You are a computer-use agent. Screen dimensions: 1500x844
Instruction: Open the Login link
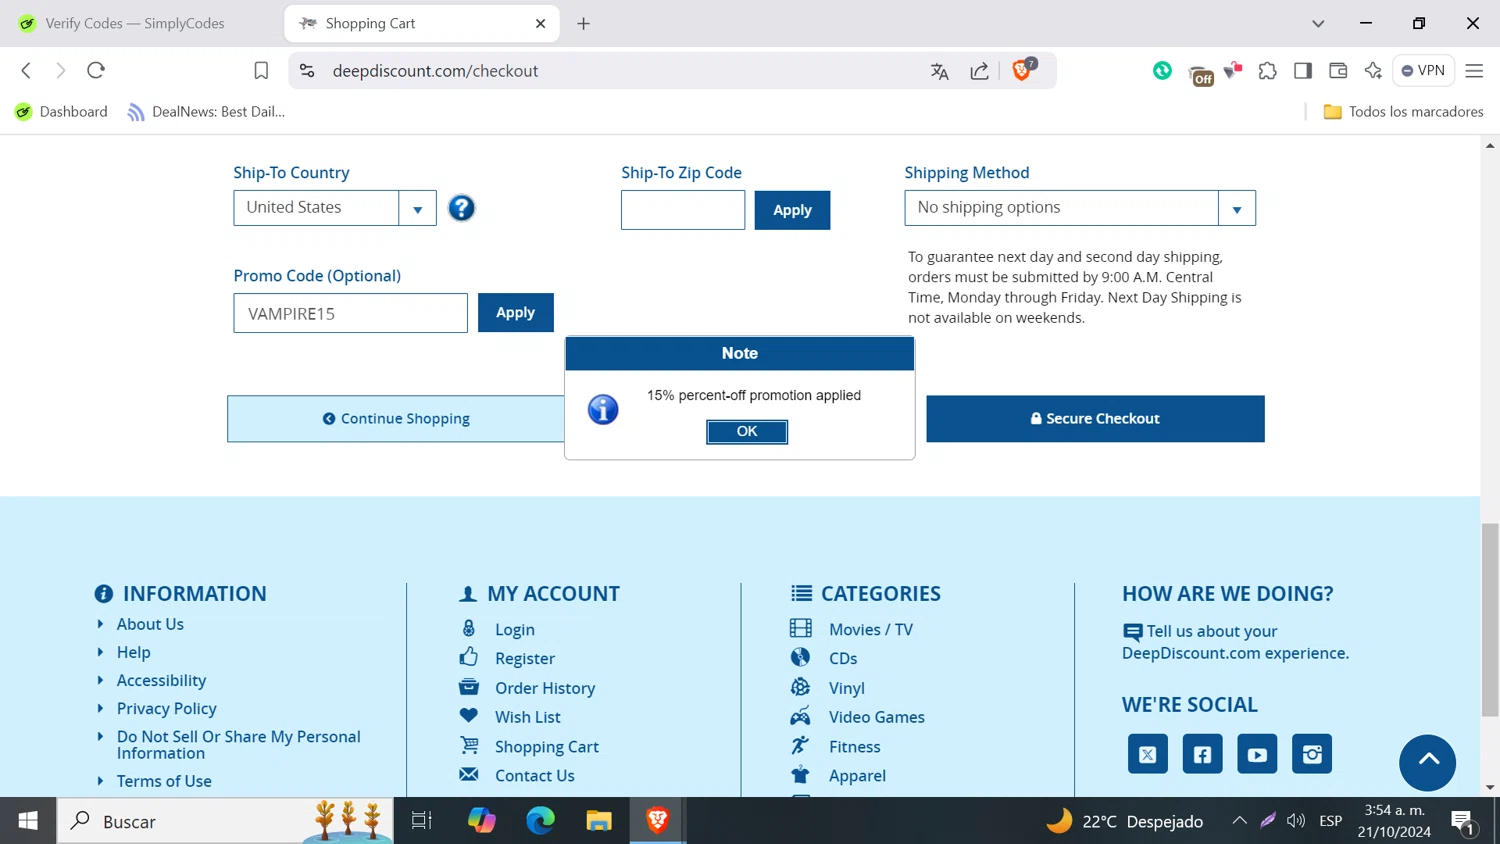coord(514,630)
